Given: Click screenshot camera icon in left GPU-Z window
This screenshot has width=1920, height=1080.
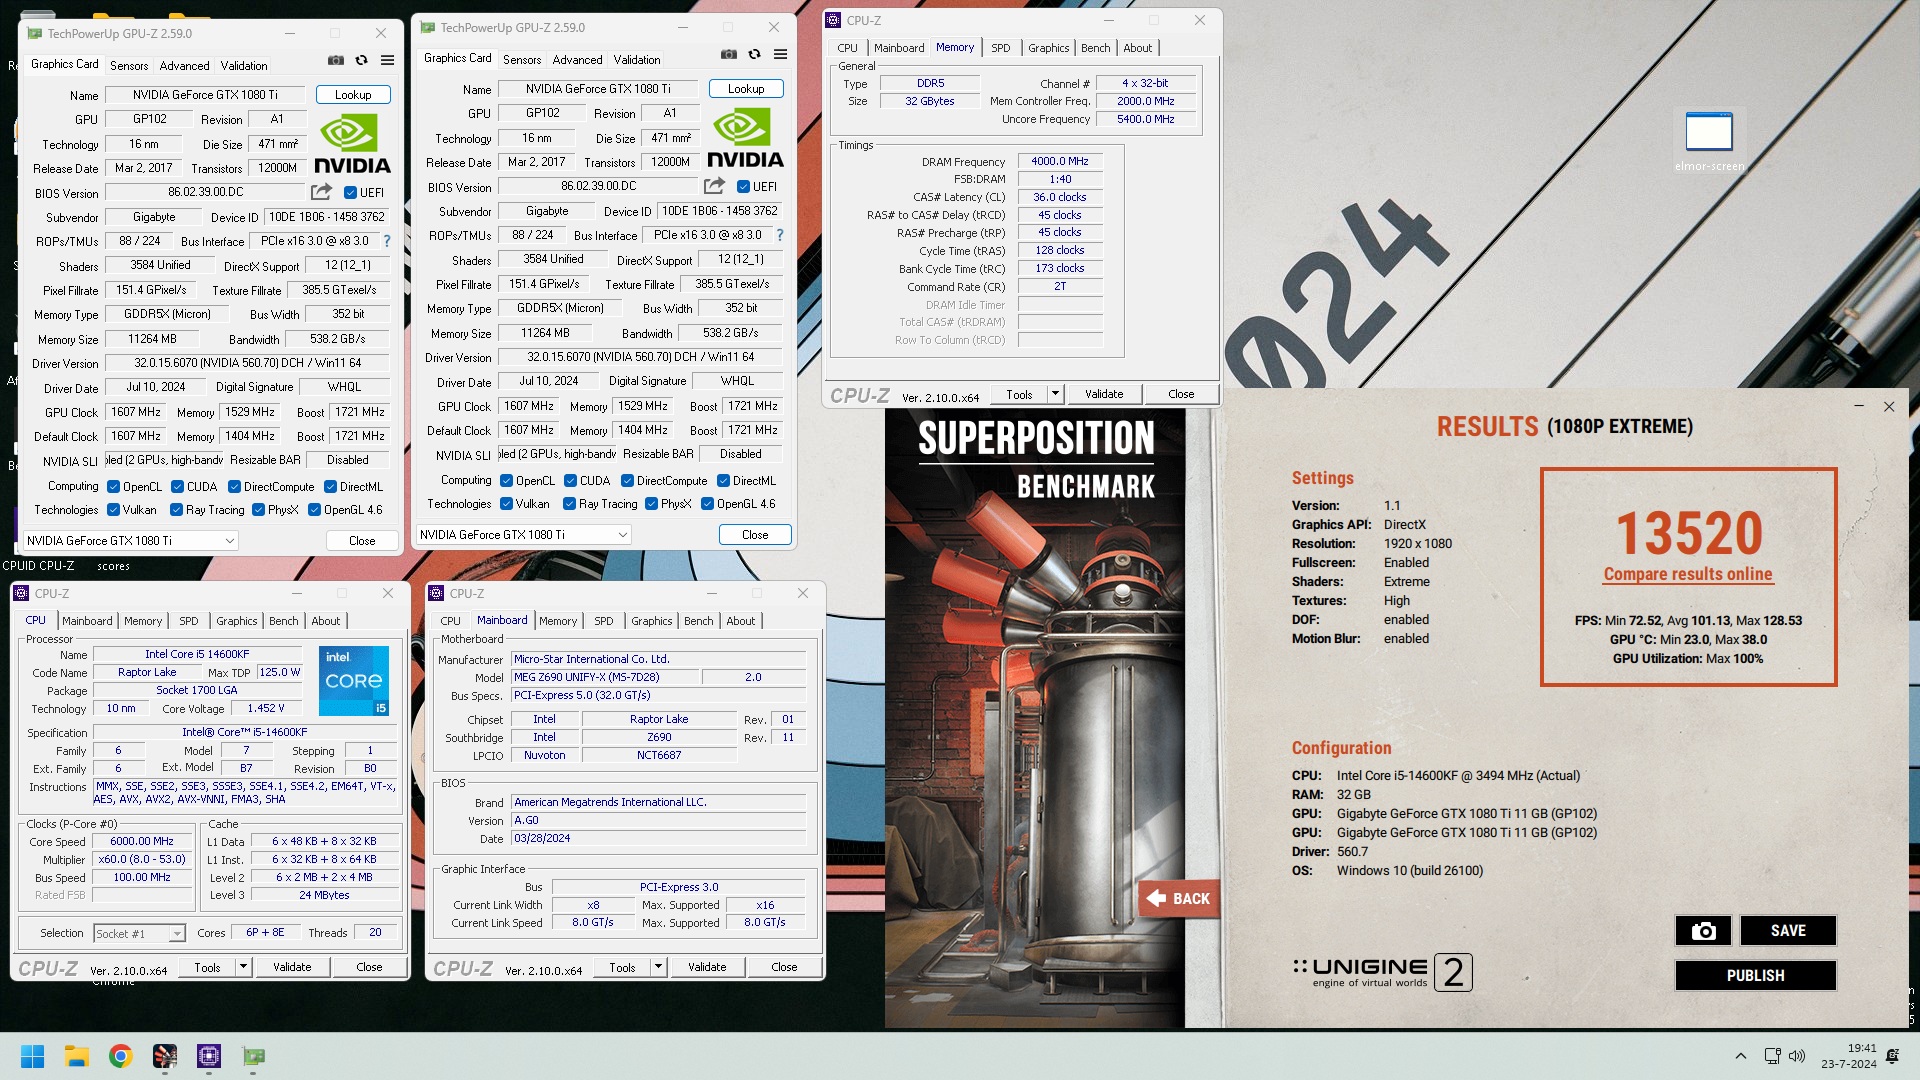Looking at the screenshot, I should click(336, 60).
